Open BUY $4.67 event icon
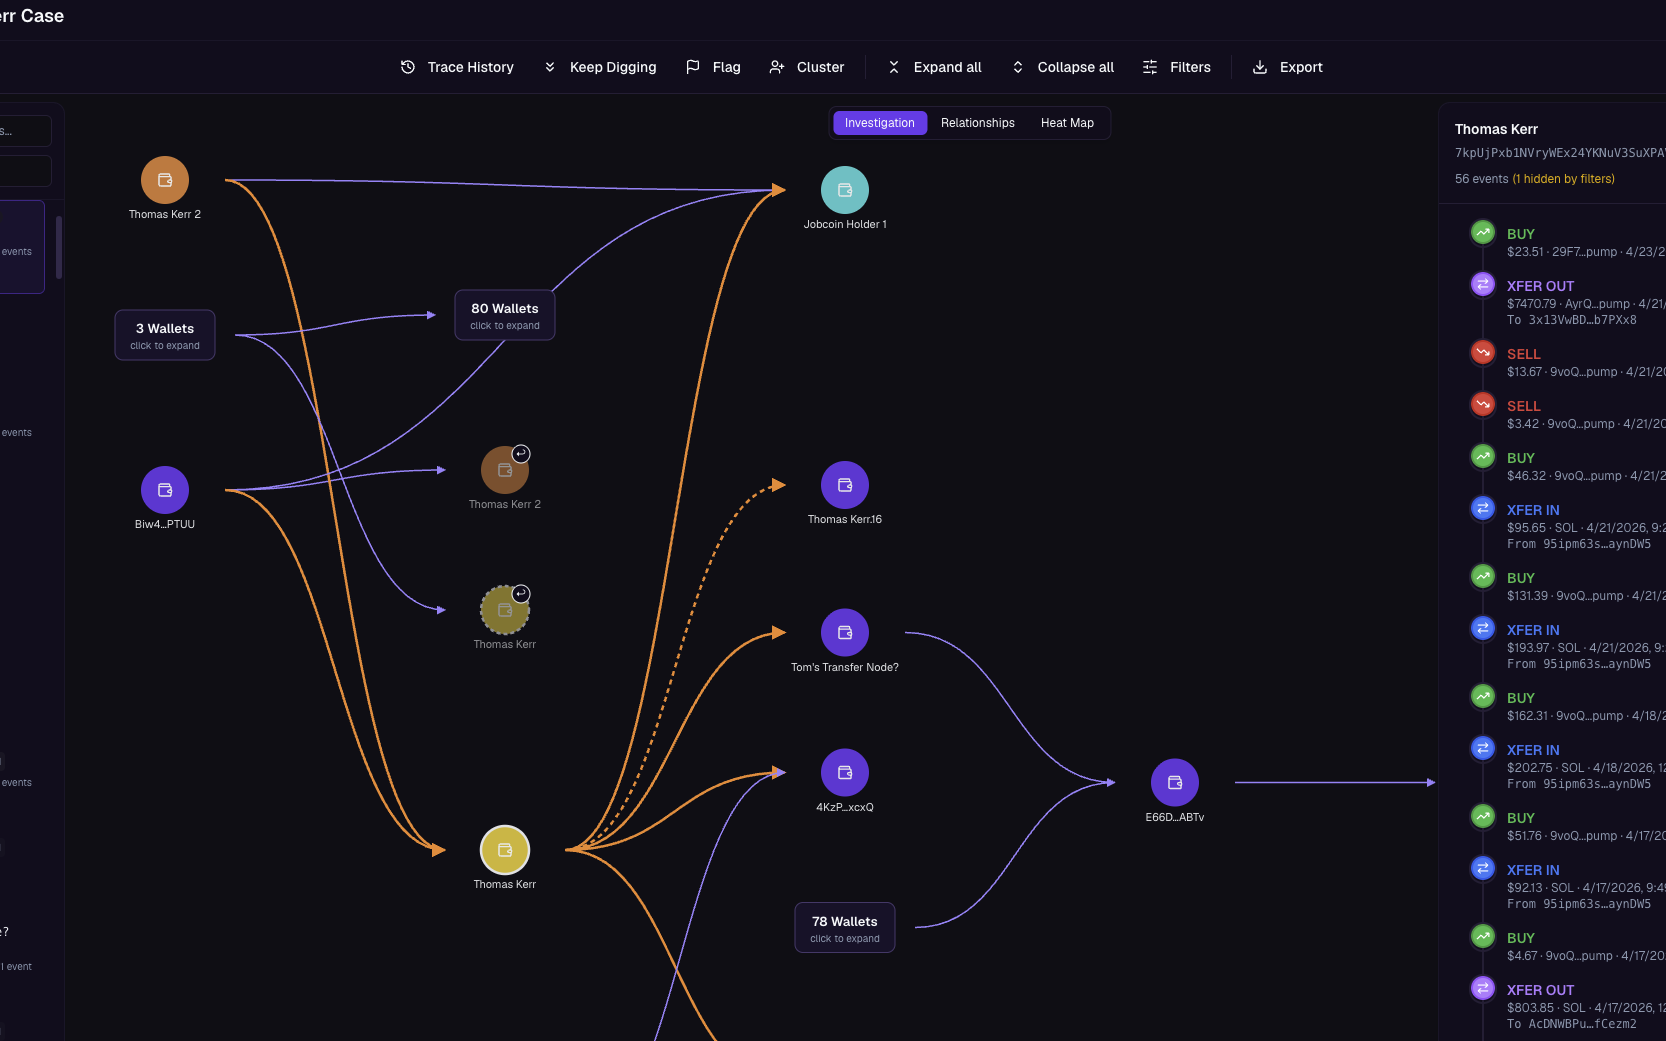1666x1041 pixels. (x=1483, y=936)
